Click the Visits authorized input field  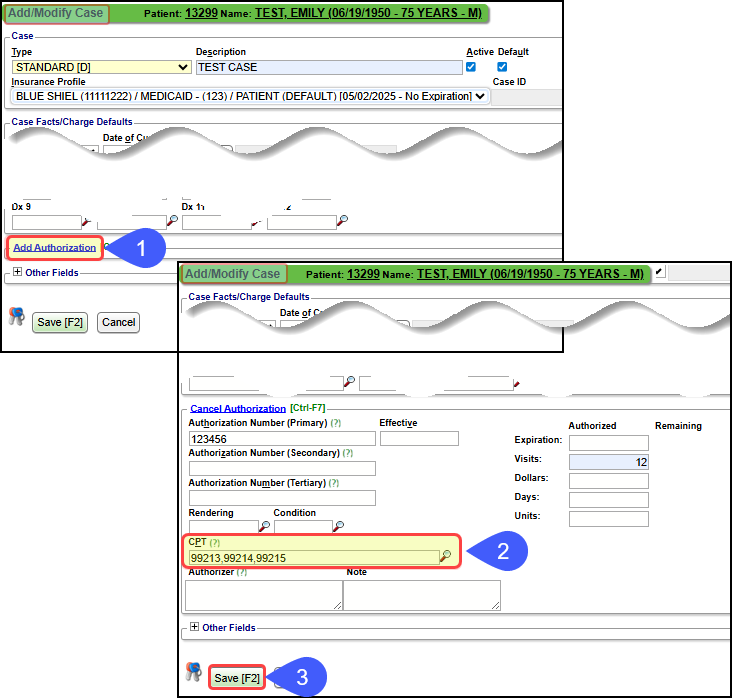(608, 461)
